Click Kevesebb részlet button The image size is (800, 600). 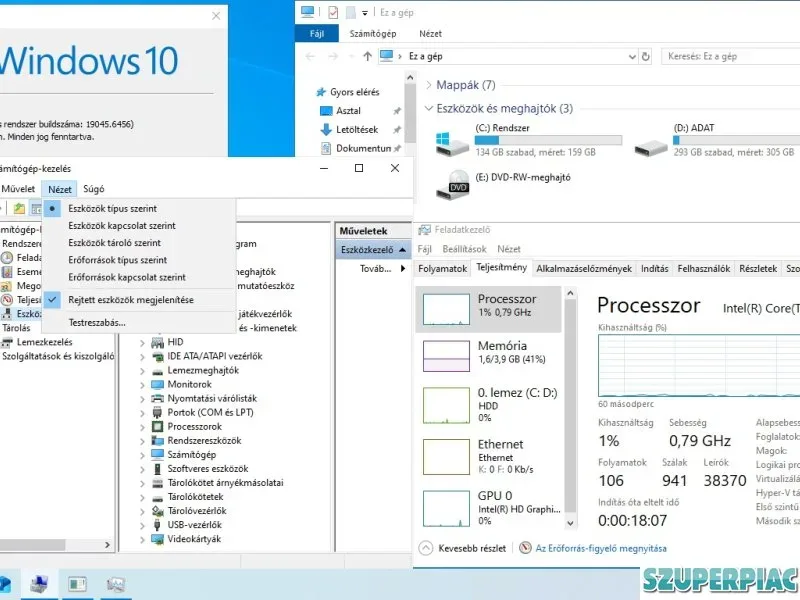[463, 548]
